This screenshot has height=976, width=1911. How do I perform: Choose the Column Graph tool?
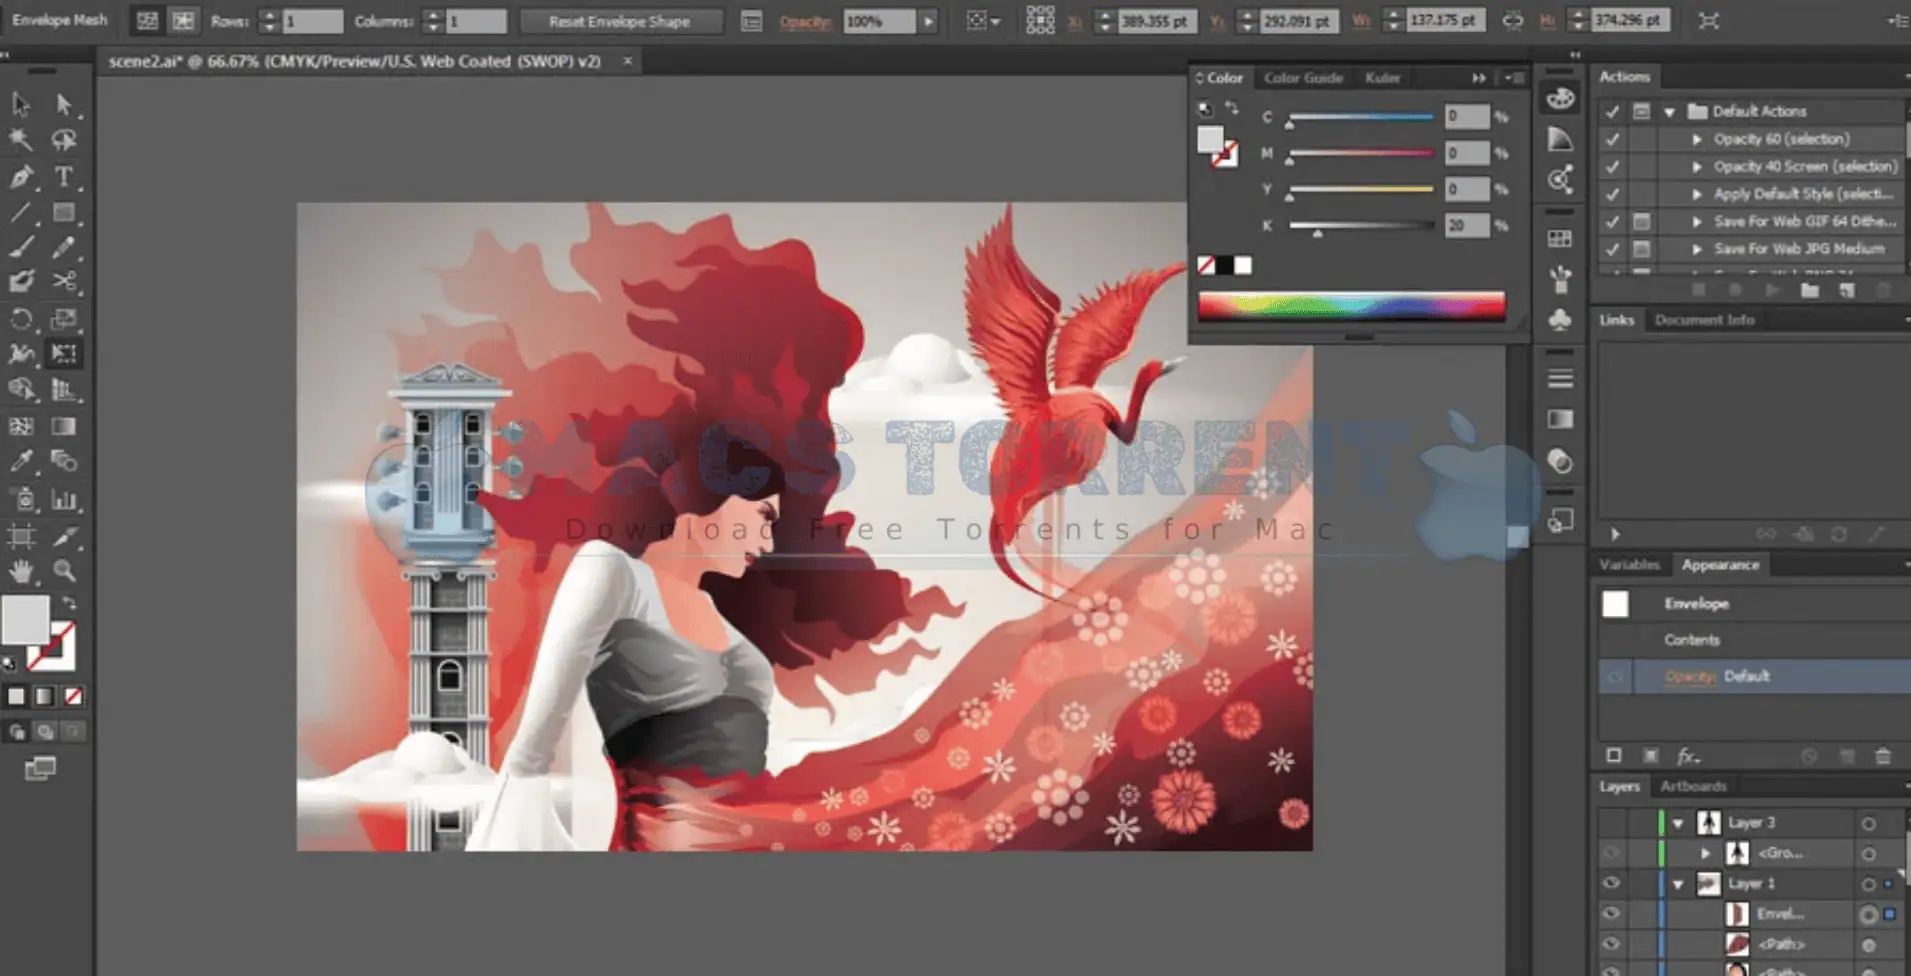pyautogui.click(x=64, y=499)
